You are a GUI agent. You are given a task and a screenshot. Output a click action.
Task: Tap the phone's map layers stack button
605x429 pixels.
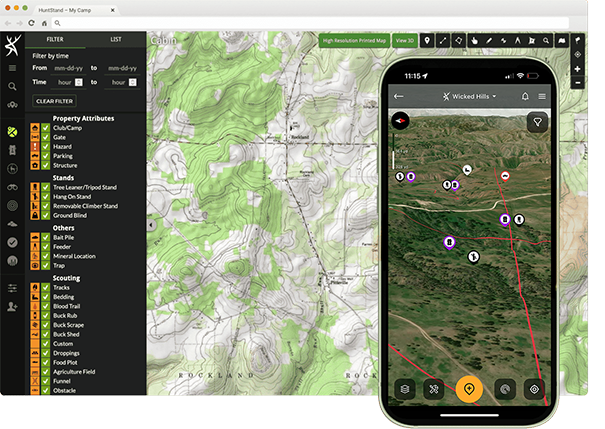coord(405,389)
